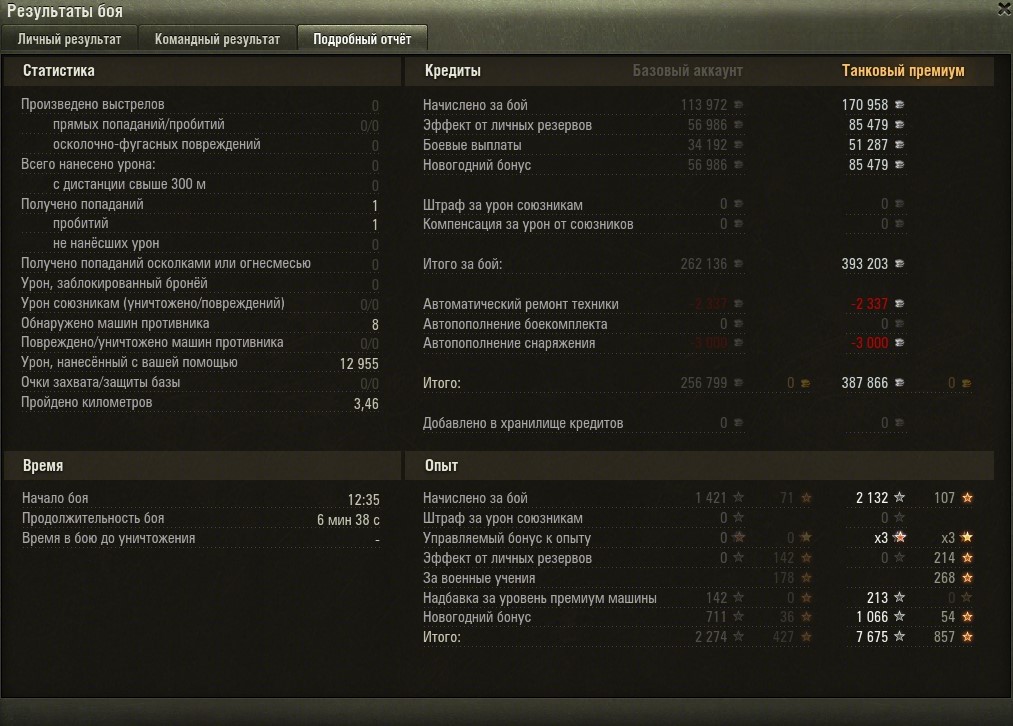
Task: Click Урон, заблокированный бронёй row
Action: tap(200, 283)
